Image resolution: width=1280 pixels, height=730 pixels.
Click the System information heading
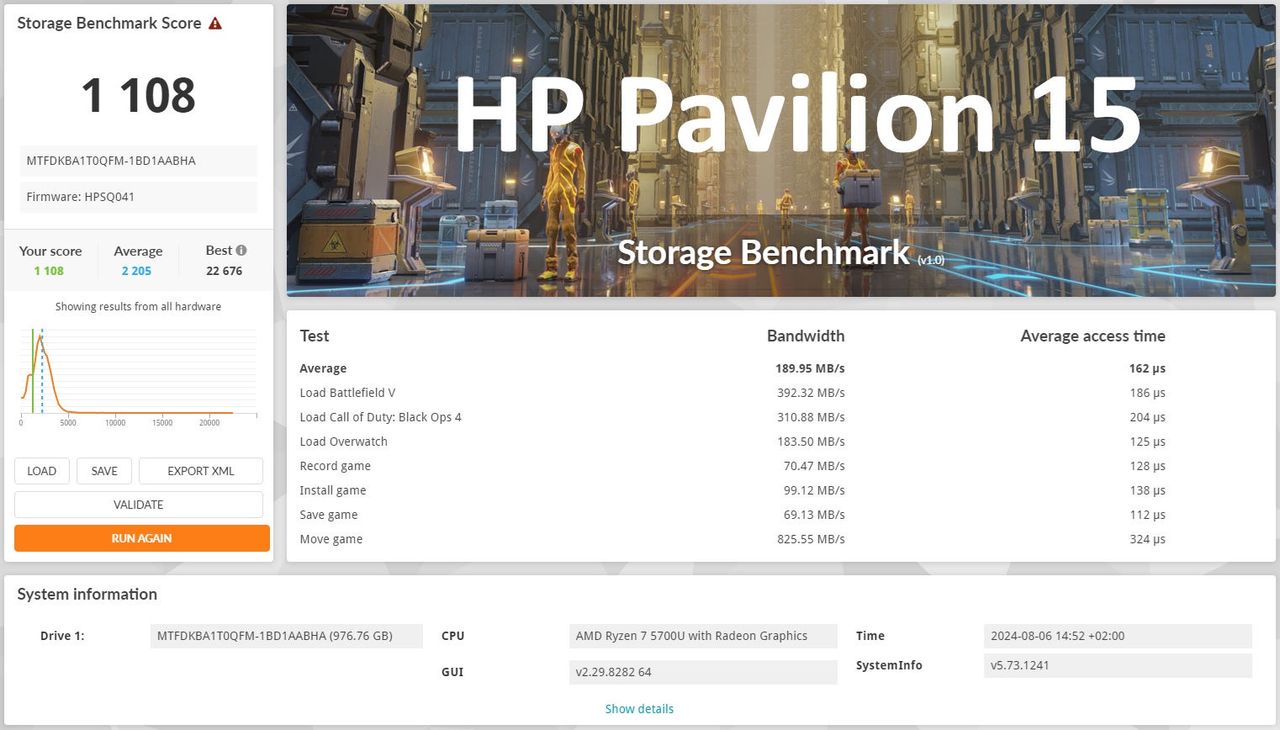pos(87,594)
